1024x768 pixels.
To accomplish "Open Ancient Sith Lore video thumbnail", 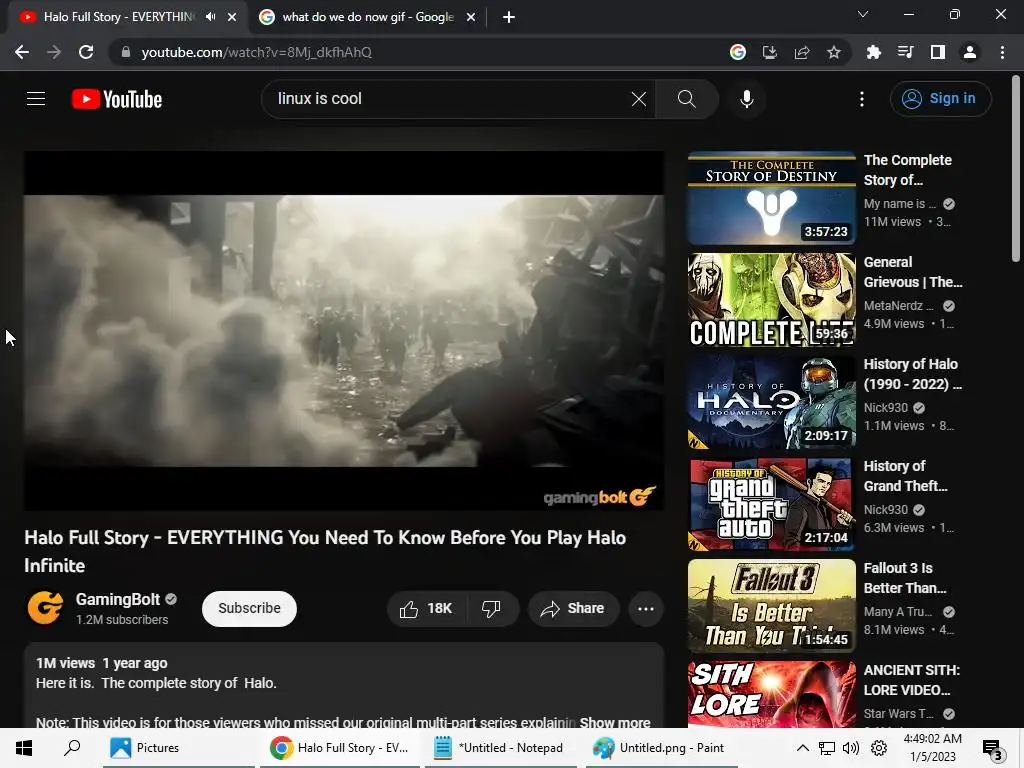I will [x=771, y=694].
